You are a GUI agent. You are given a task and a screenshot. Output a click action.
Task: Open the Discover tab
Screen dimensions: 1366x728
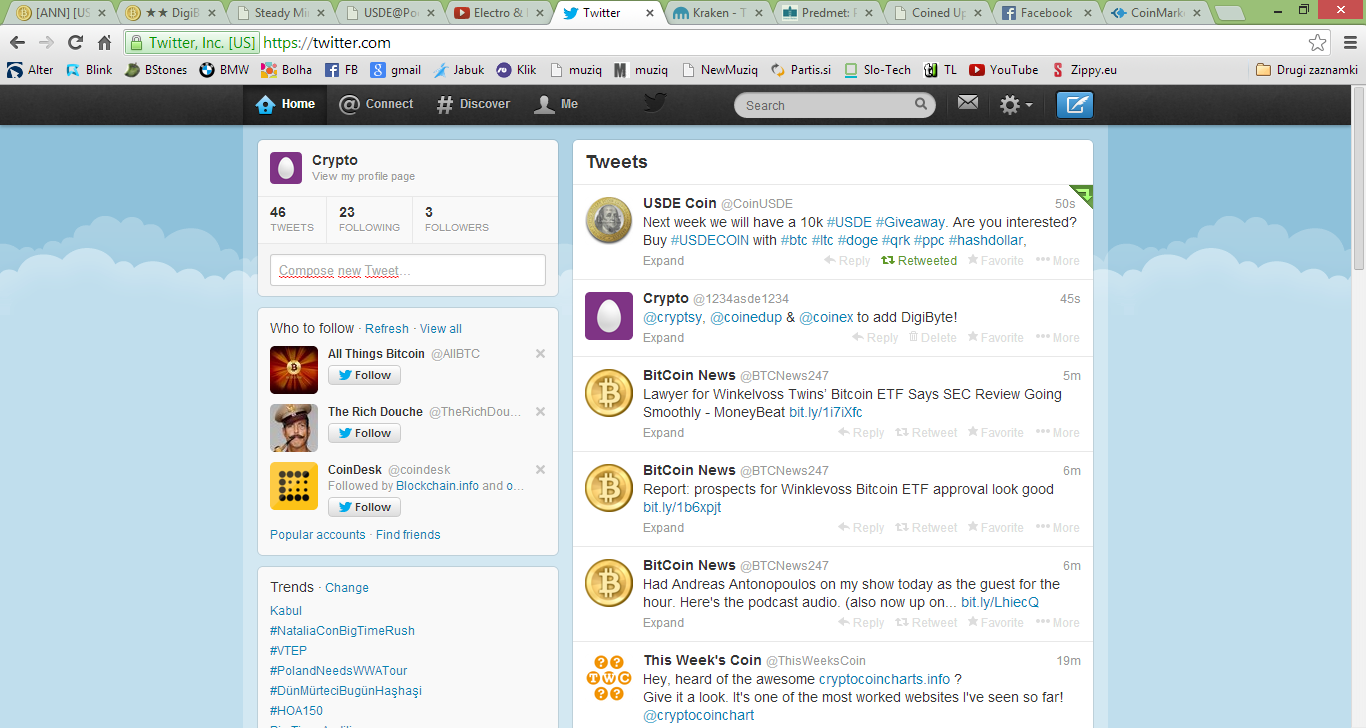(x=473, y=104)
